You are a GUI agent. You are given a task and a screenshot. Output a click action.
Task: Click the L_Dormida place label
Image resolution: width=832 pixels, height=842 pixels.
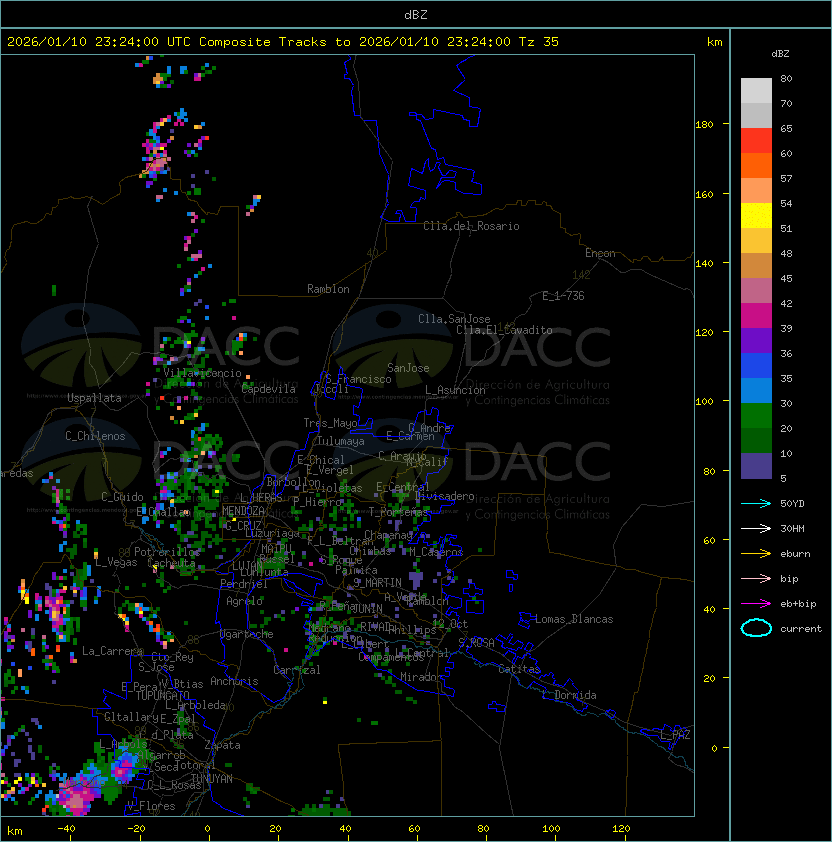point(569,695)
